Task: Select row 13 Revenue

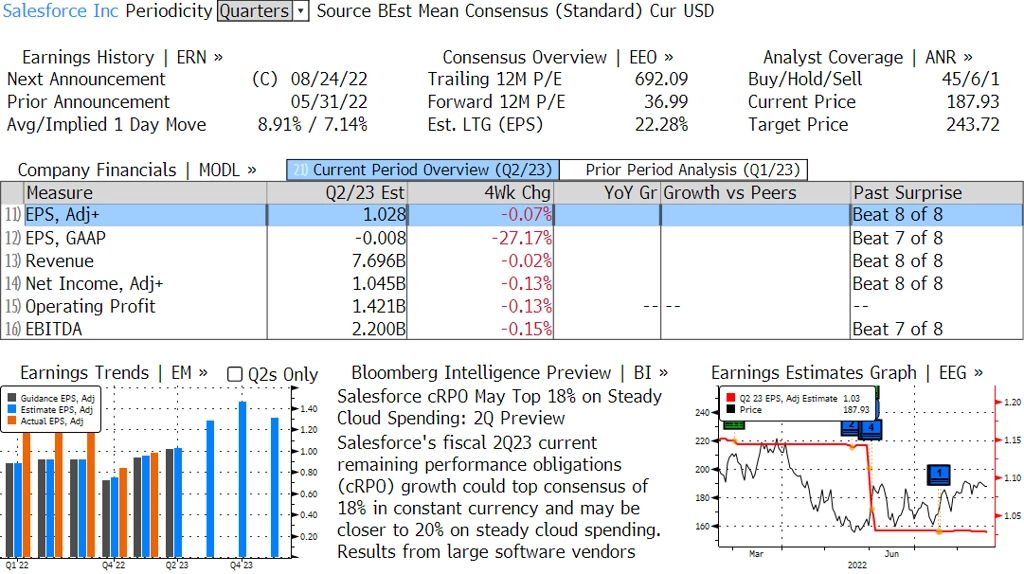Action: click(x=511, y=261)
